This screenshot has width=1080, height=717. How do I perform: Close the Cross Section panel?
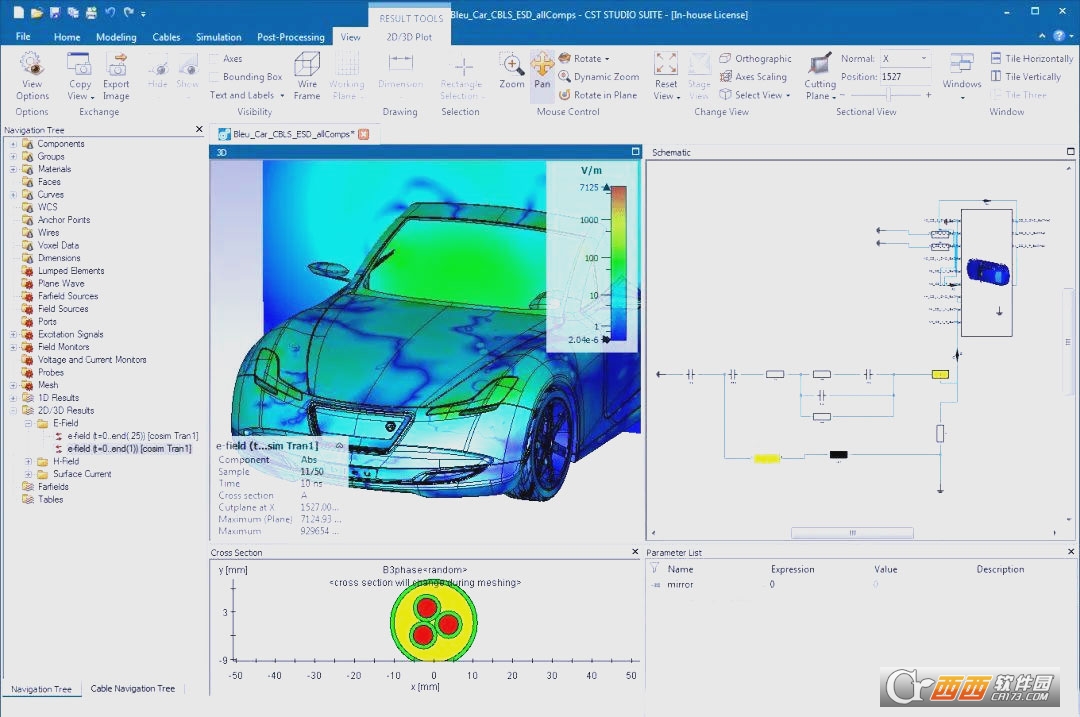(x=635, y=552)
